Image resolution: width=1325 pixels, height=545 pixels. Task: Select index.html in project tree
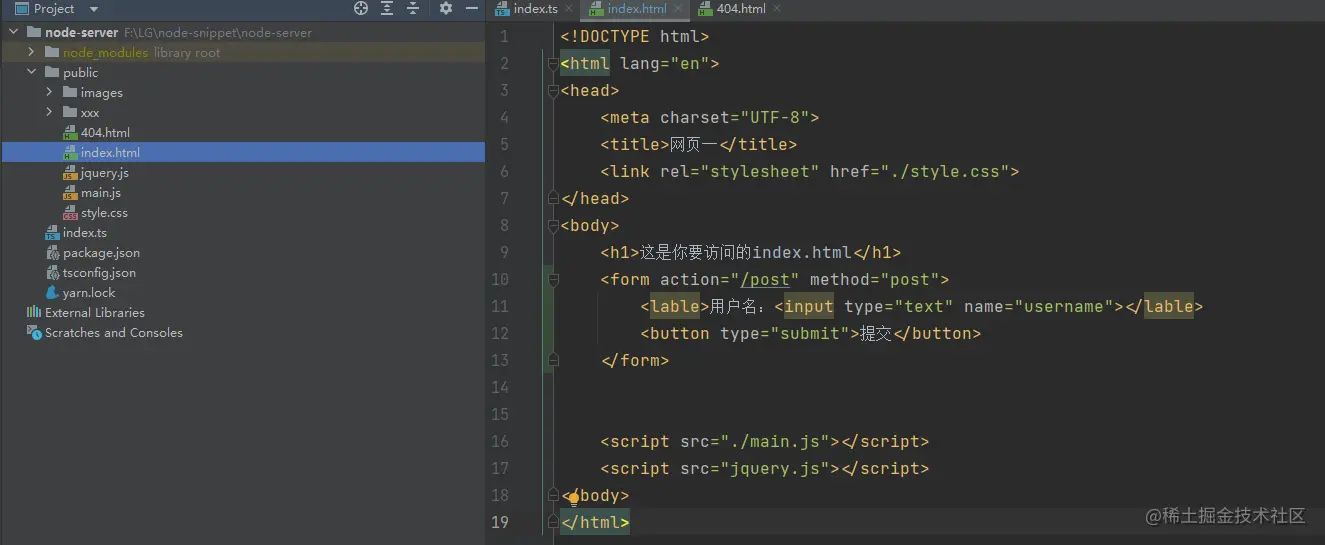[x=110, y=152]
